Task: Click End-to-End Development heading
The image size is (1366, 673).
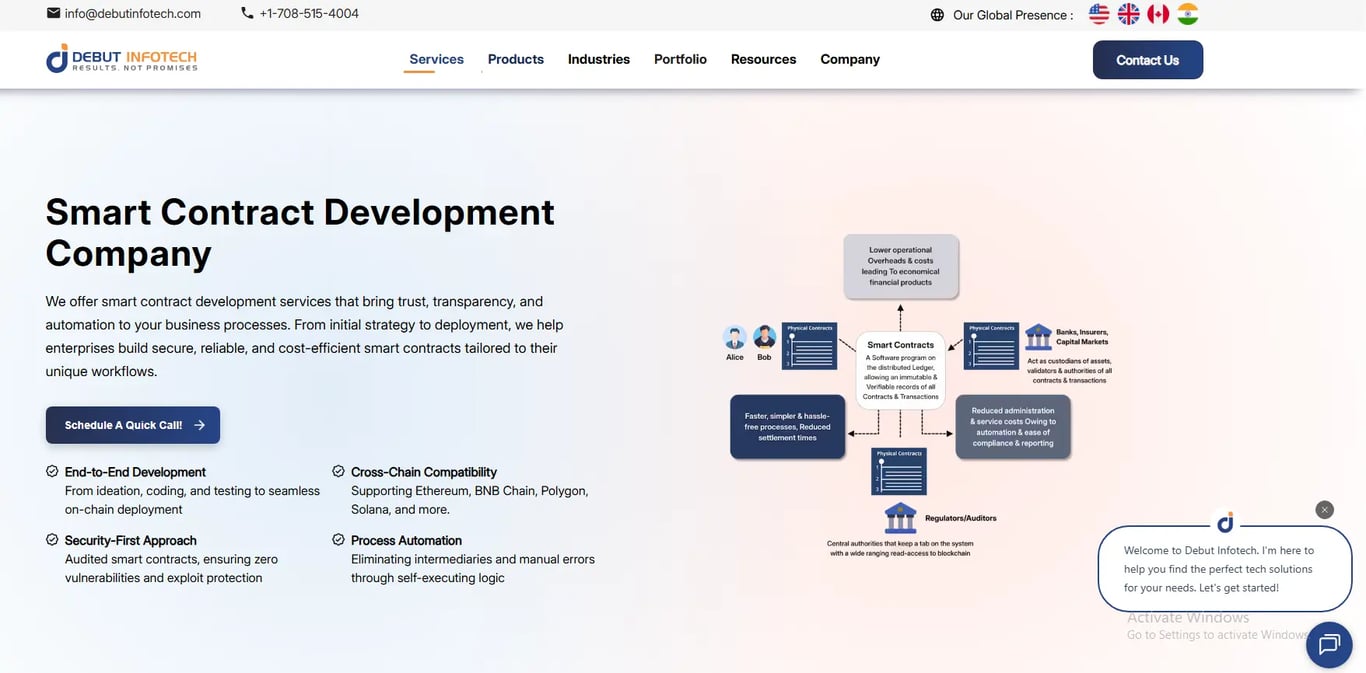Action: (x=135, y=472)
